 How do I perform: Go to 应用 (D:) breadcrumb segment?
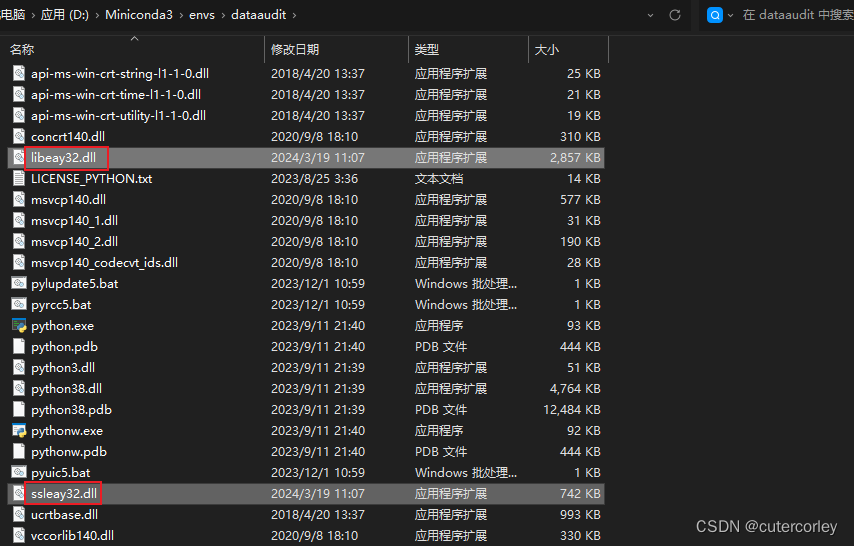64,15
